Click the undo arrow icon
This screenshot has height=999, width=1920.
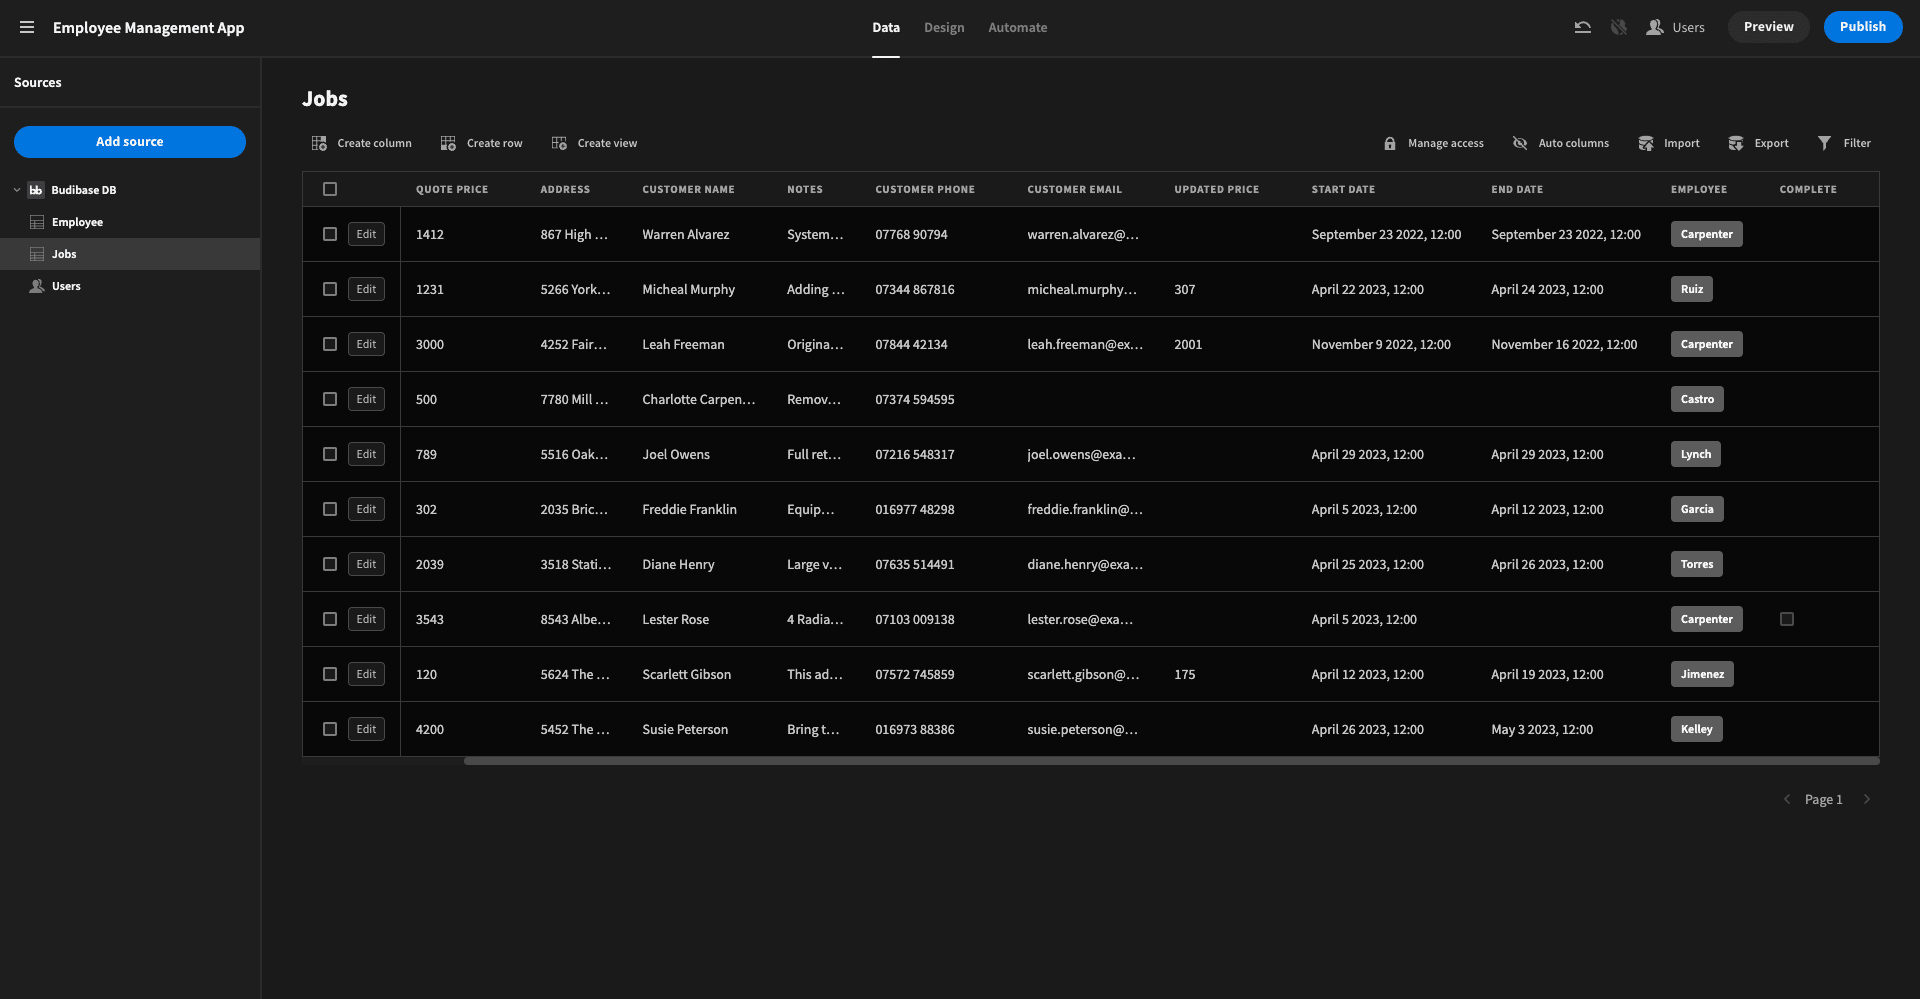click(1582, 27)
